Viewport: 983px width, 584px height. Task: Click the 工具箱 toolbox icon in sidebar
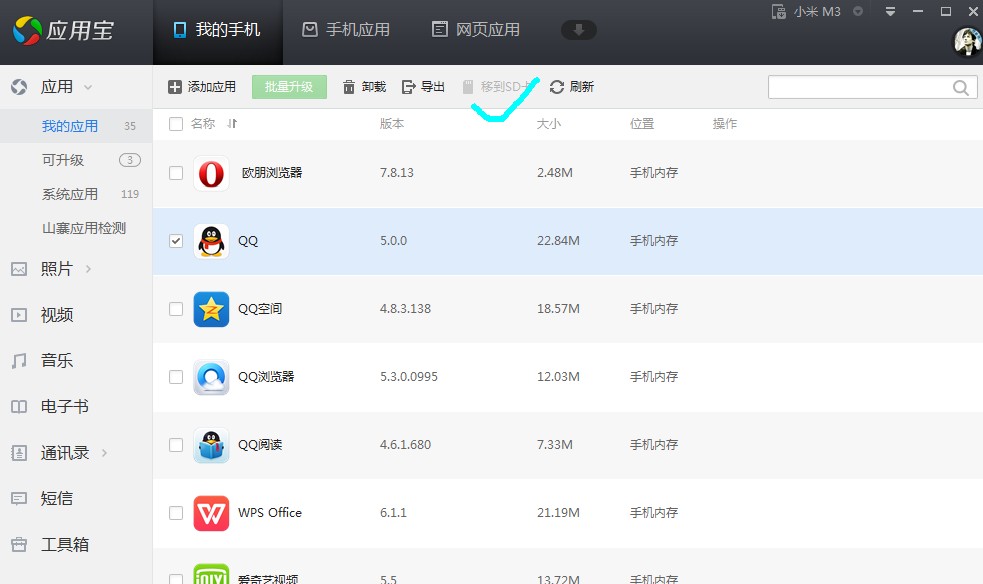click(x=19, y=545)
